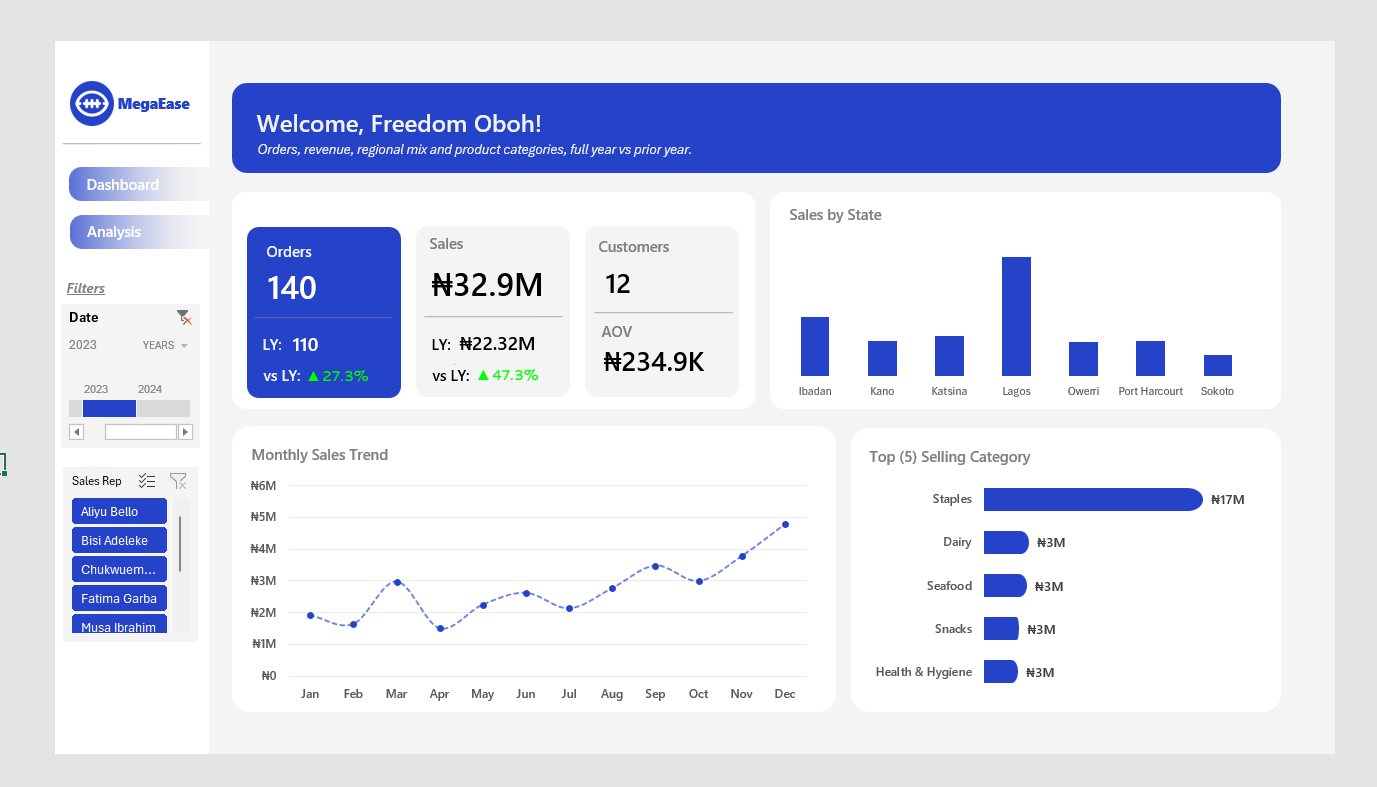The height and width of the screenshot is (787, 1377).
Task: Select the Sales KPI card value ₦32.9M
Action: click(487, 285)
